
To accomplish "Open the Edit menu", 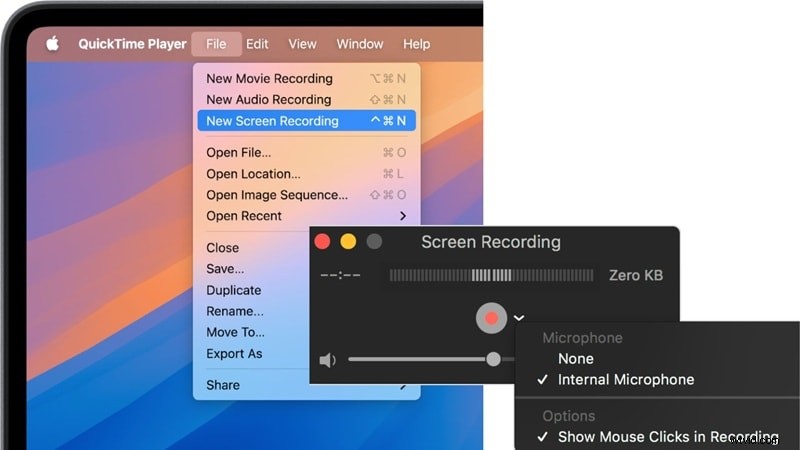I will [x=257, y=44].
